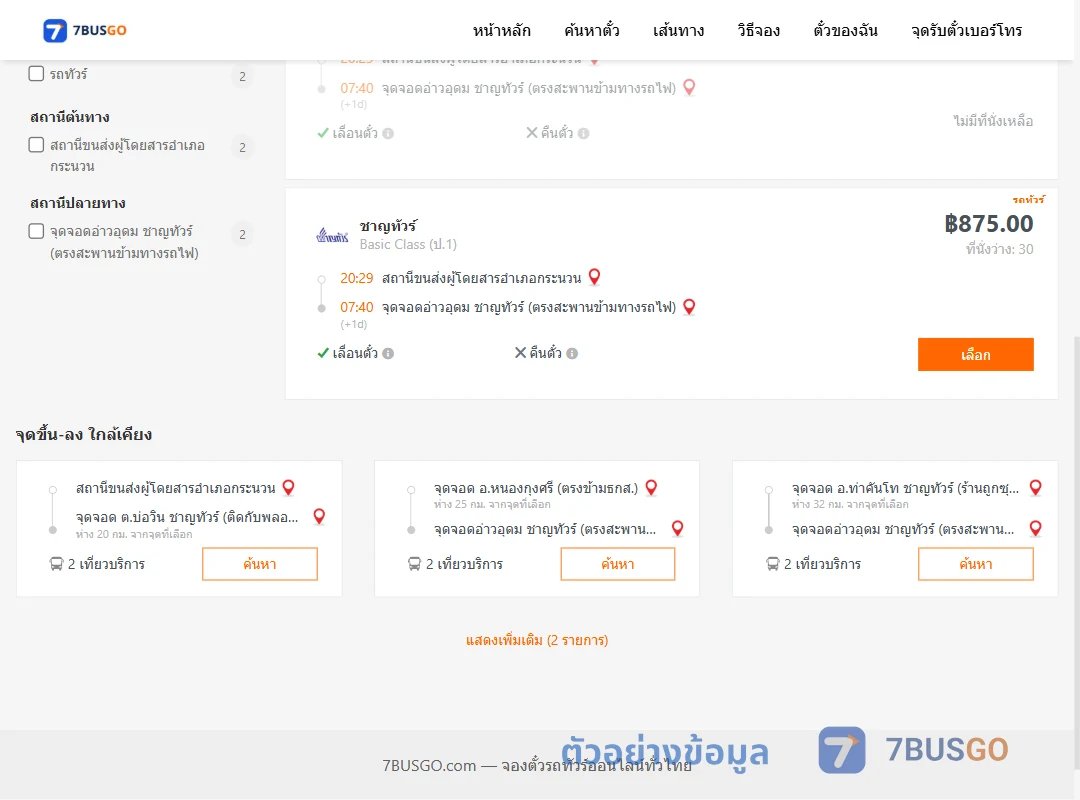
Task: Expand แสดงเพิ่มเติม (2 รายการ) link
Action: [537, 640]
